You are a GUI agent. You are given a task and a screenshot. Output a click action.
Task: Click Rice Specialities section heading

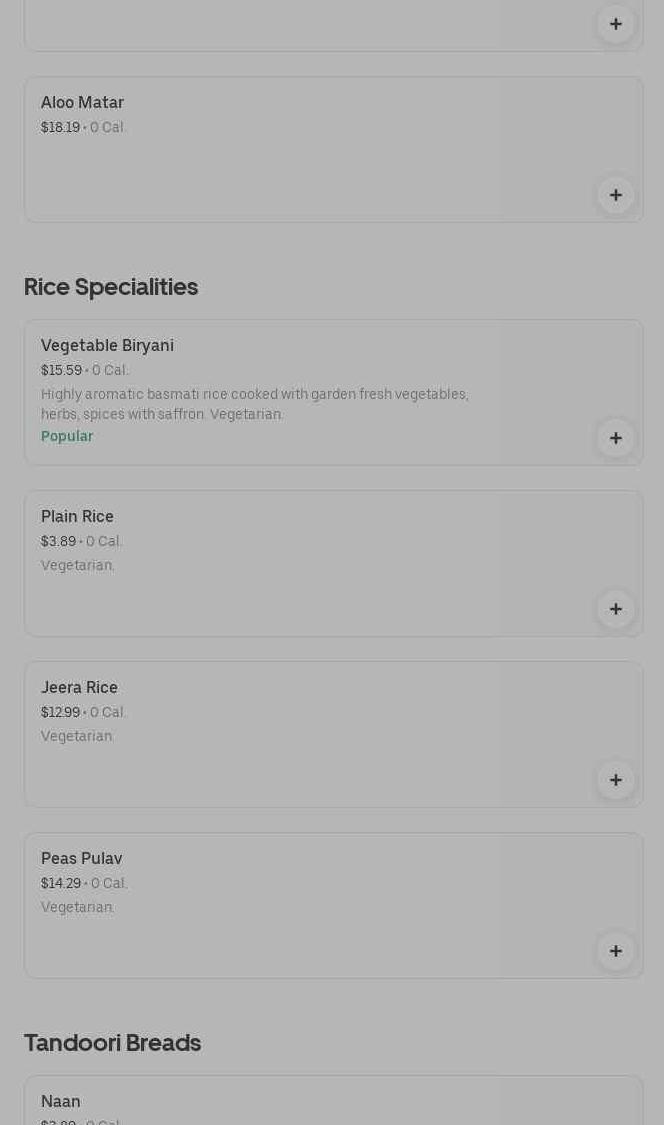point(111,286)
